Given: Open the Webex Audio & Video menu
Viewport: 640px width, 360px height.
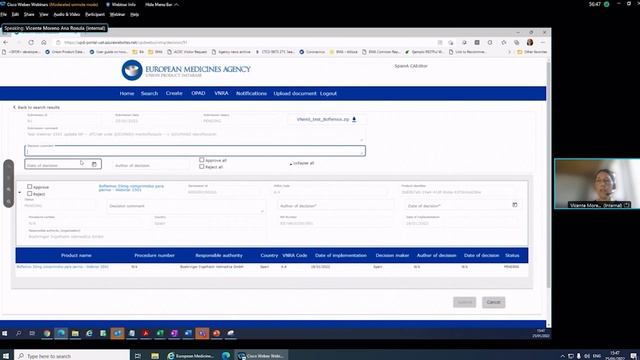Looking at the screenshot, I should tap(67, 14).
